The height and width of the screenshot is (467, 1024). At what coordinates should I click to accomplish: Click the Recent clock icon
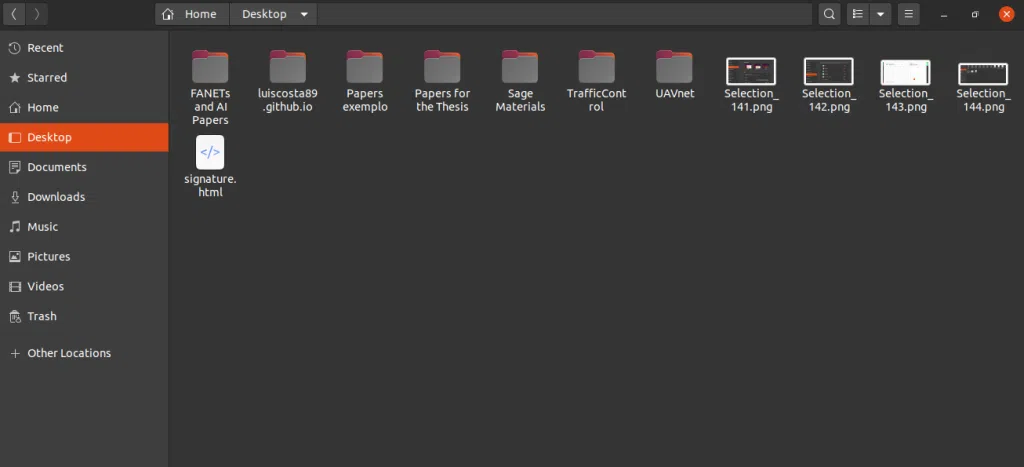[14, 48]
